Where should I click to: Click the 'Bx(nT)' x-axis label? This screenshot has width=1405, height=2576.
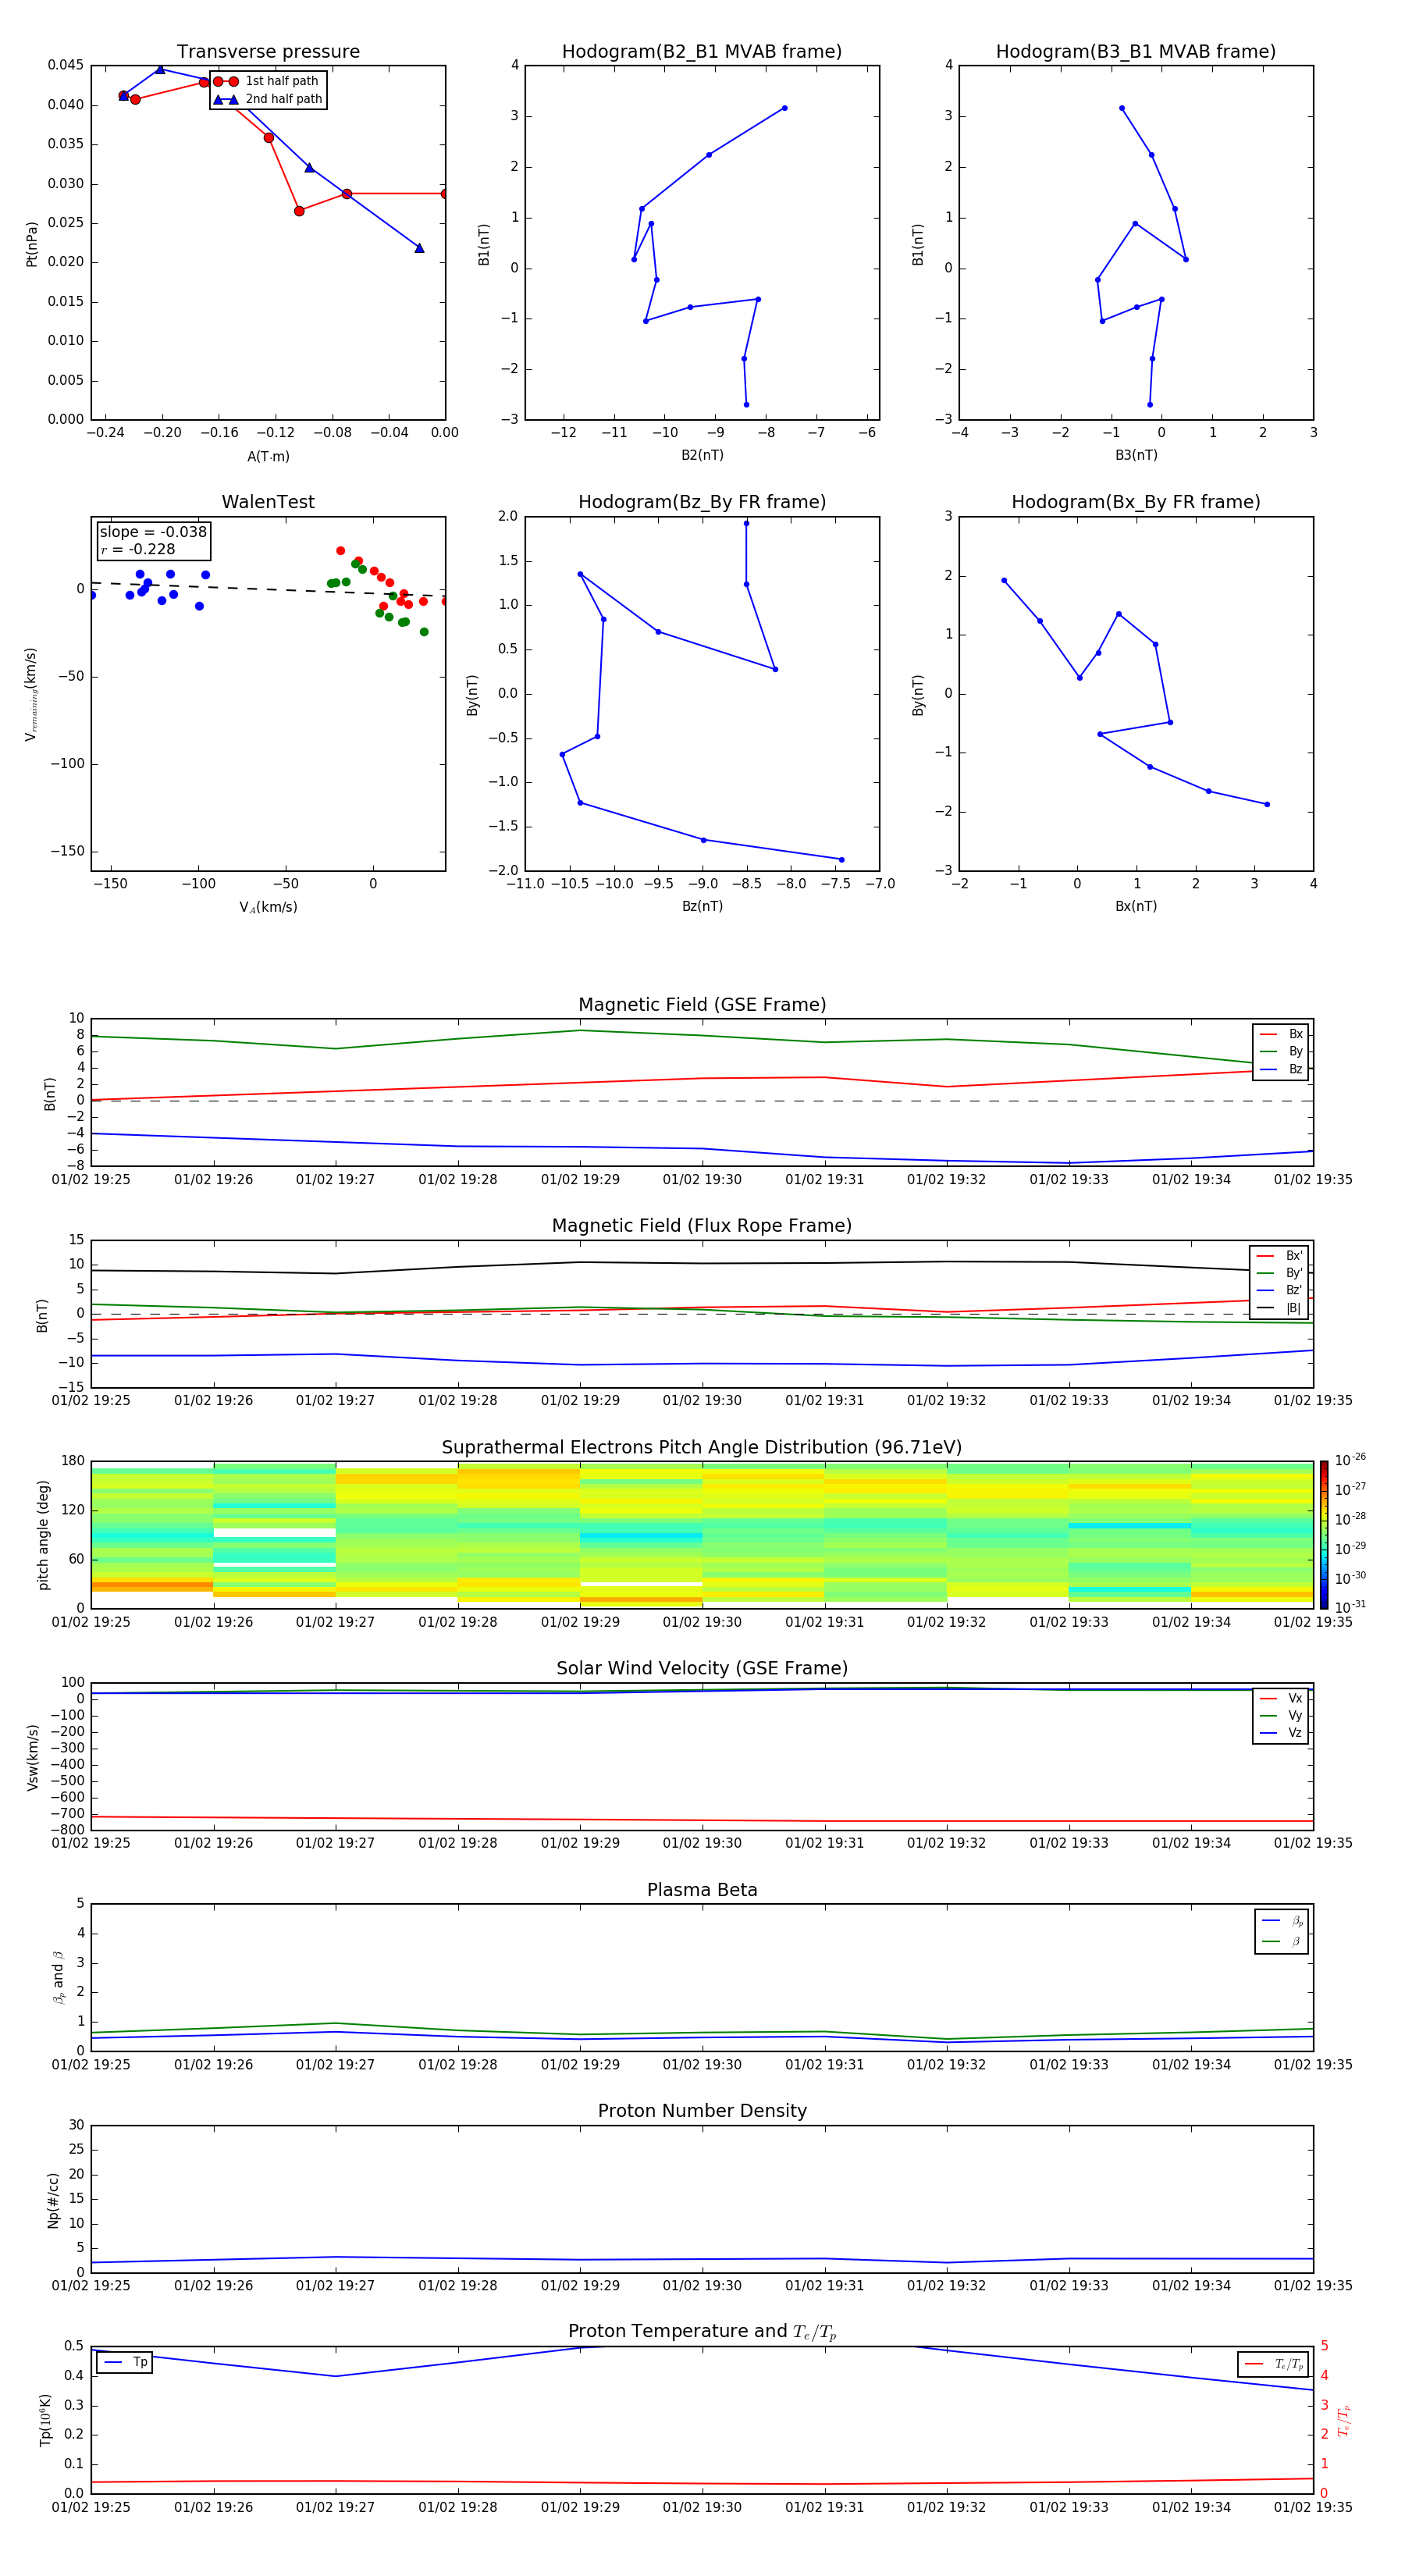1136,906
